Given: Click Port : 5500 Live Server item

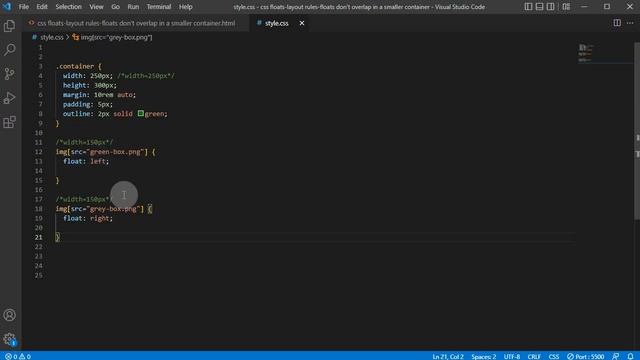Looking at the screenshot, I should point(586,356).
